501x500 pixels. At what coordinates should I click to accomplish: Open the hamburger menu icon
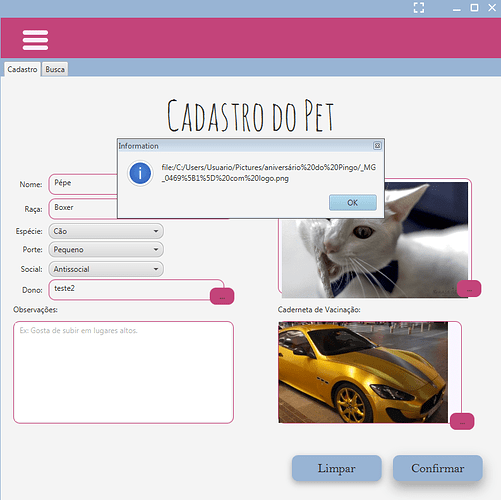pyautogui.click(x=35, y=40)
